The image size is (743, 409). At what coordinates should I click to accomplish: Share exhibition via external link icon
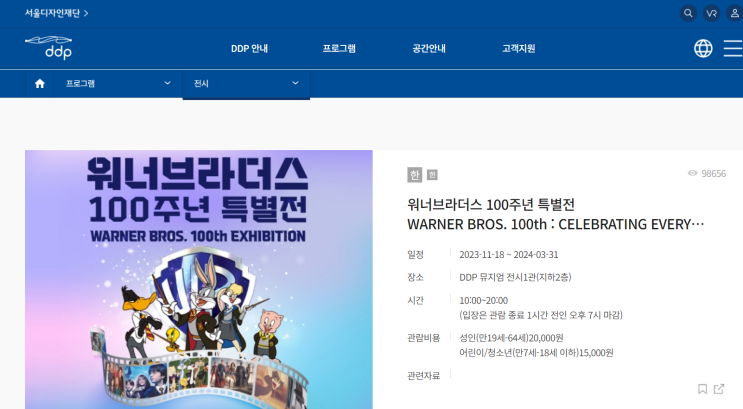719,389
